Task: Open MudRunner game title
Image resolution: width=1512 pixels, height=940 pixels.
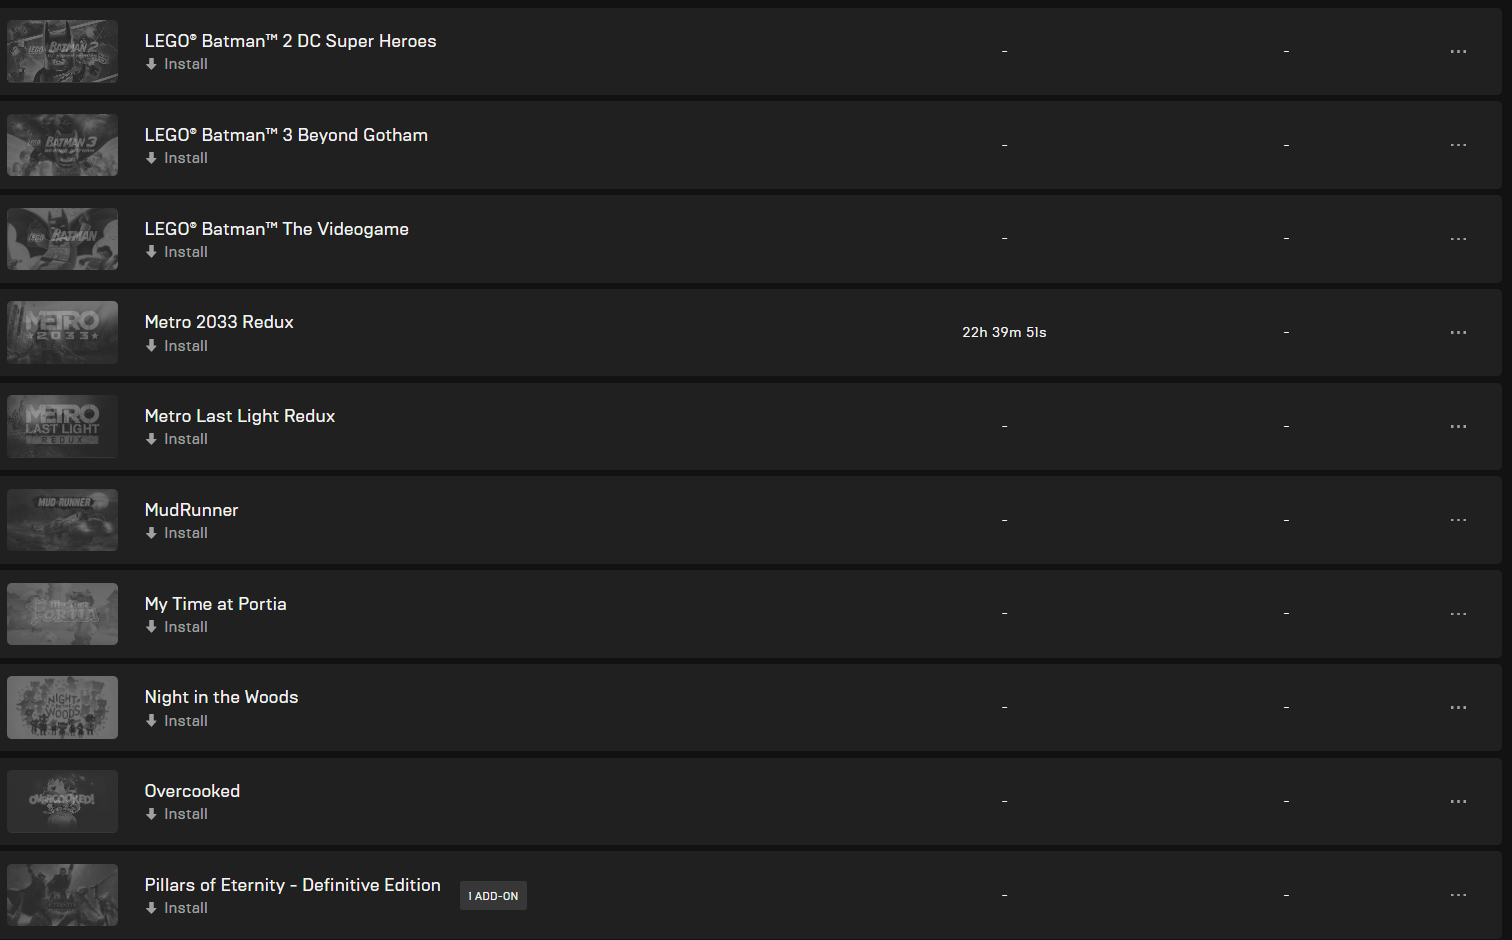Action: click(191, 510)
